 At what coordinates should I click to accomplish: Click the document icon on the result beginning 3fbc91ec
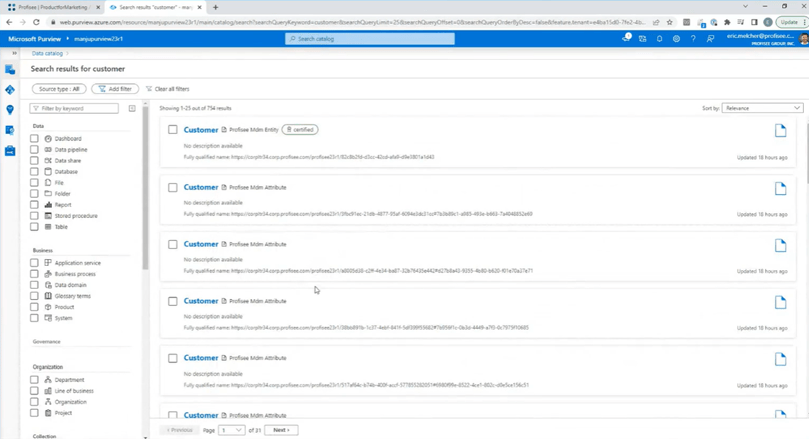point(780,188)
